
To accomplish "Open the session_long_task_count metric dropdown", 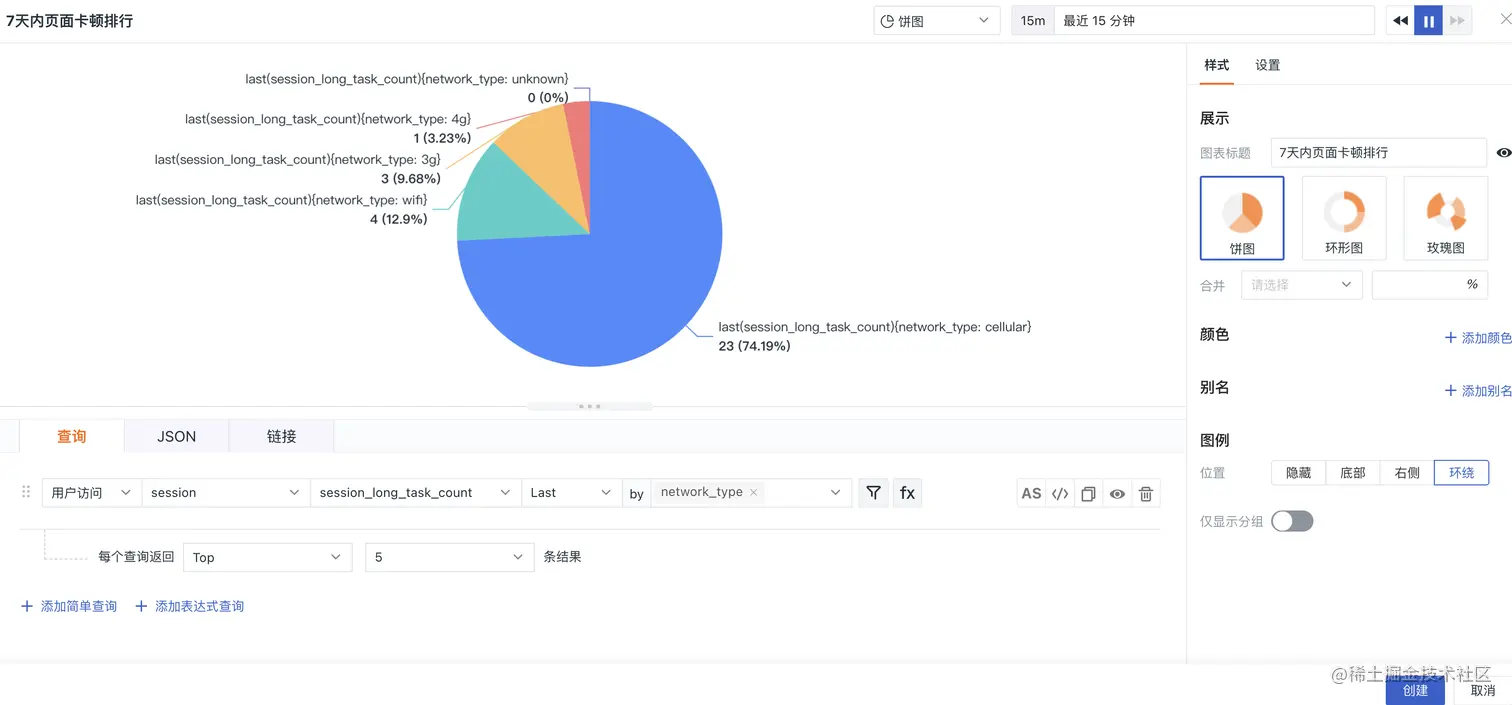I will coord(416,493).
